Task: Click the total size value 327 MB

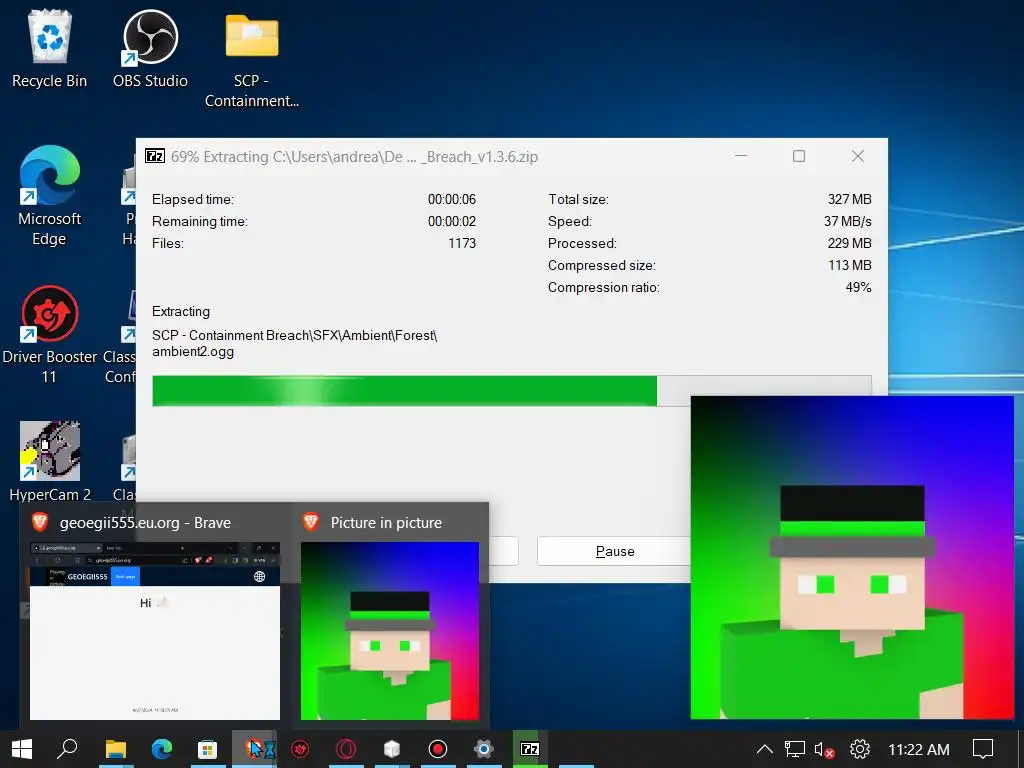Action: point(849,199)
